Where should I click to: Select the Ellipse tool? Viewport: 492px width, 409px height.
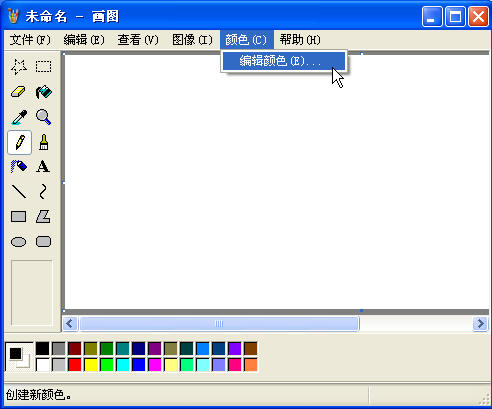(x=19, y=242)
